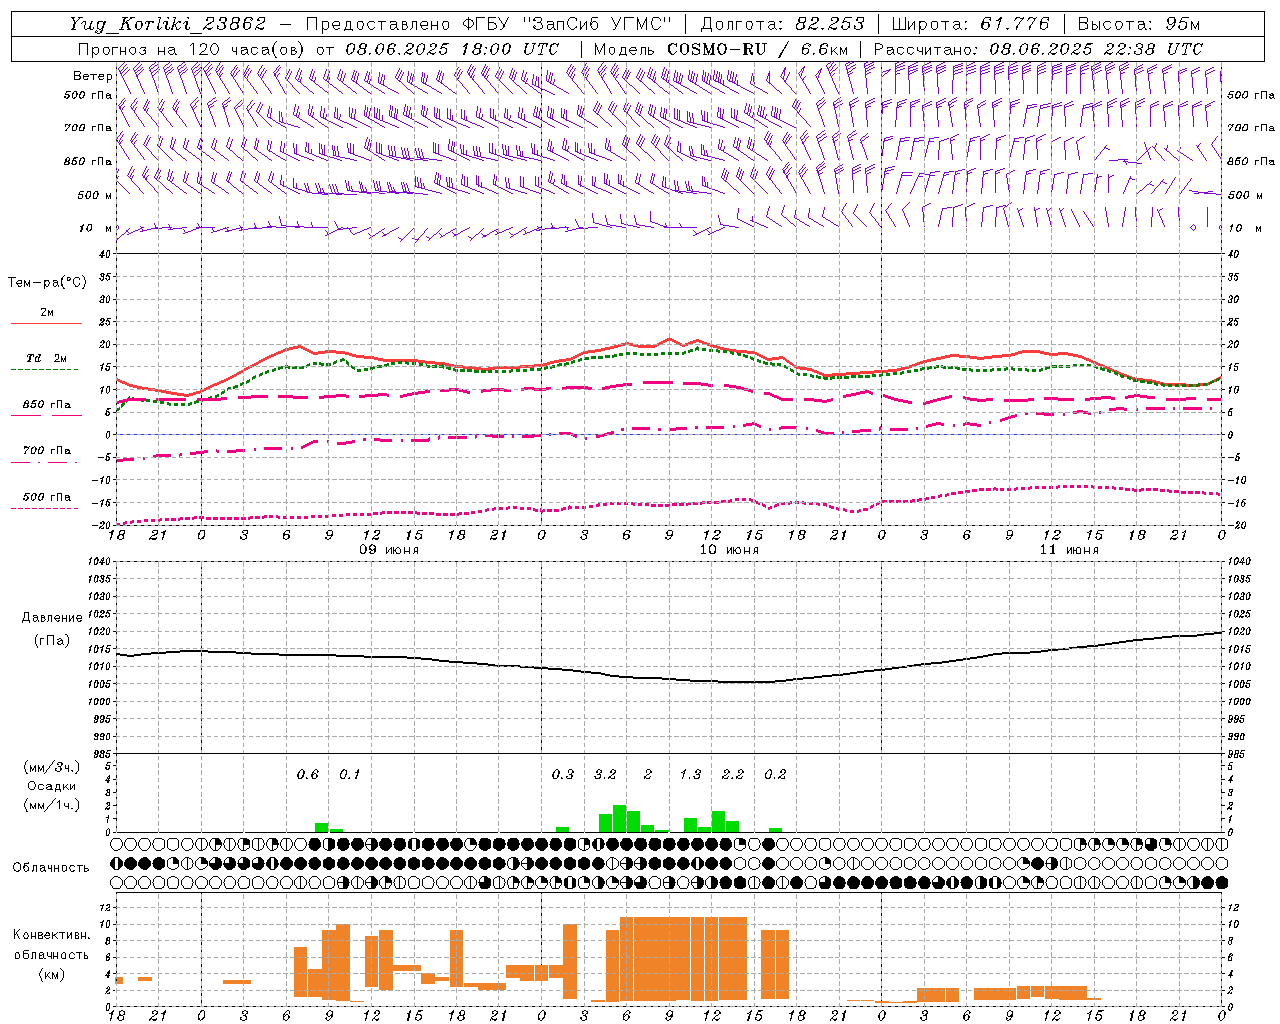Click the 11 июня date label
Image resolution: width=1280 pixels, height=1024 pixels.
1069,550
